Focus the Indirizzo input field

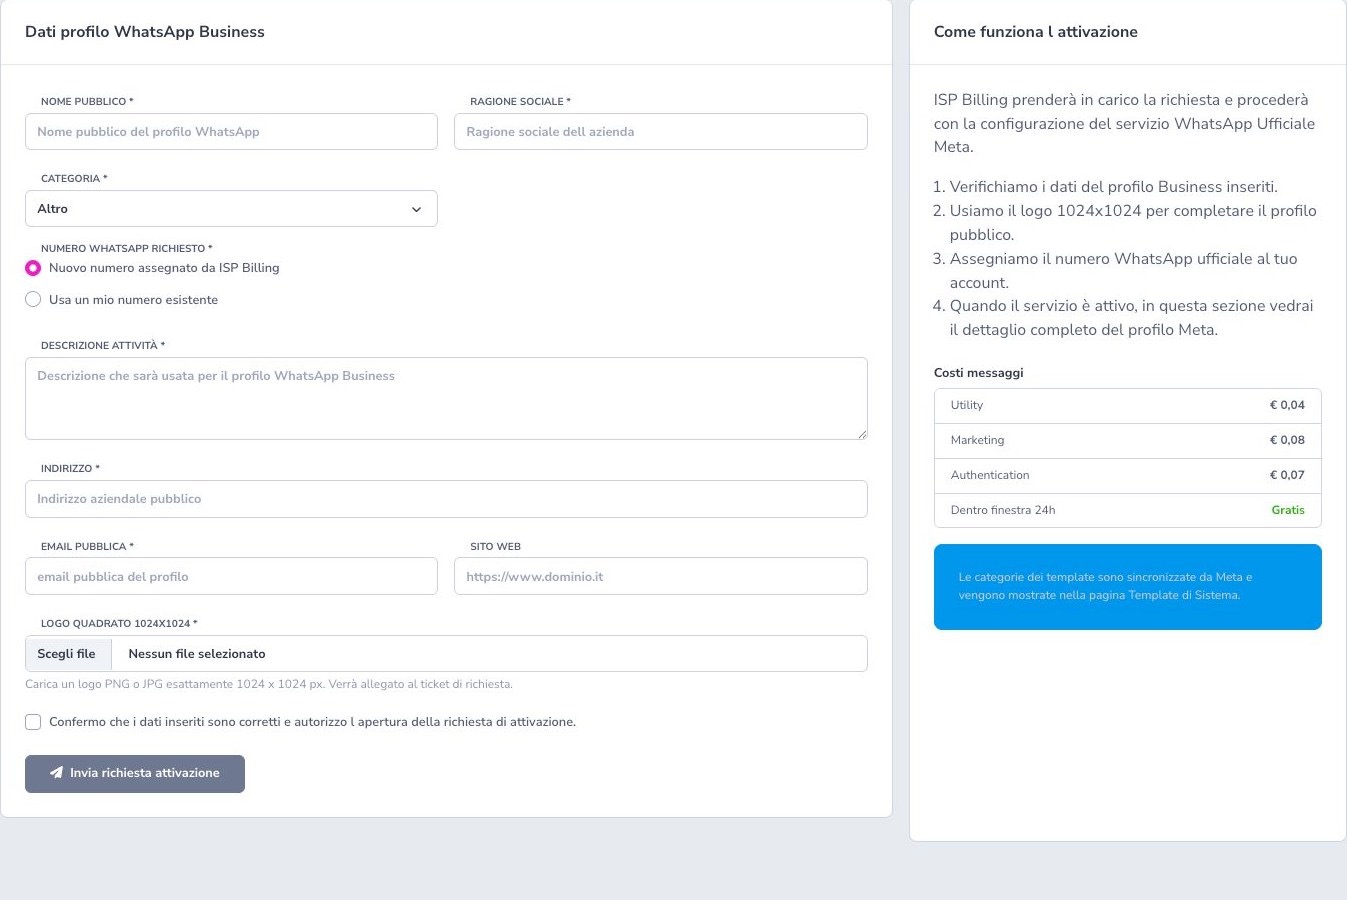point(446,499)
